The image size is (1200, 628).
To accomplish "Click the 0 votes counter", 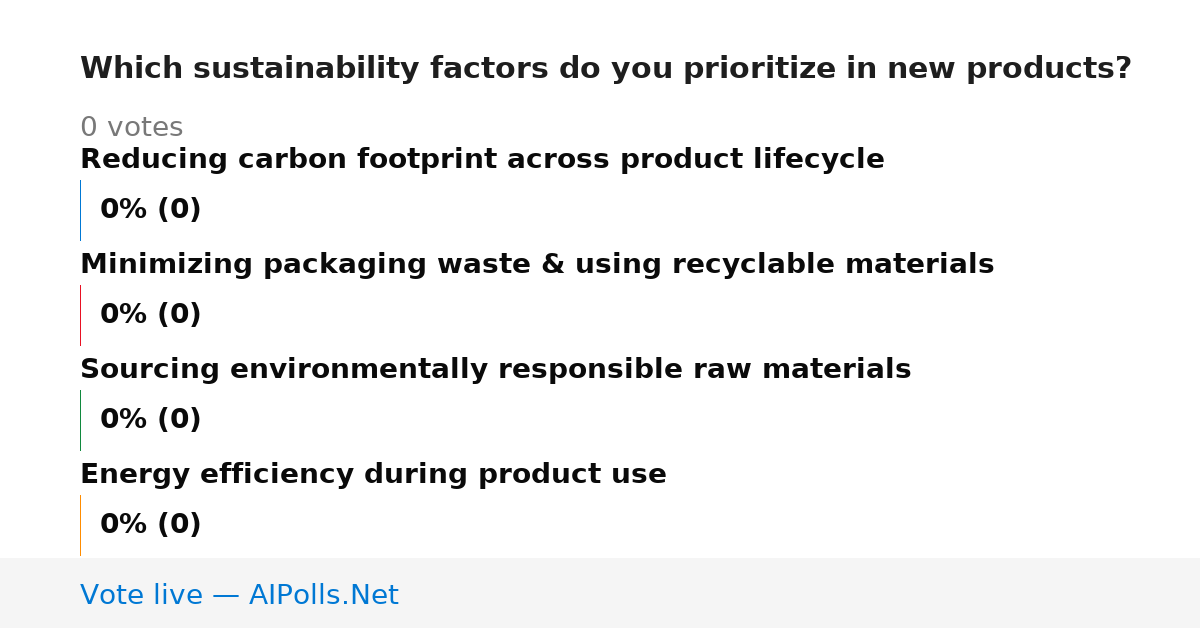I will point(131,128).
